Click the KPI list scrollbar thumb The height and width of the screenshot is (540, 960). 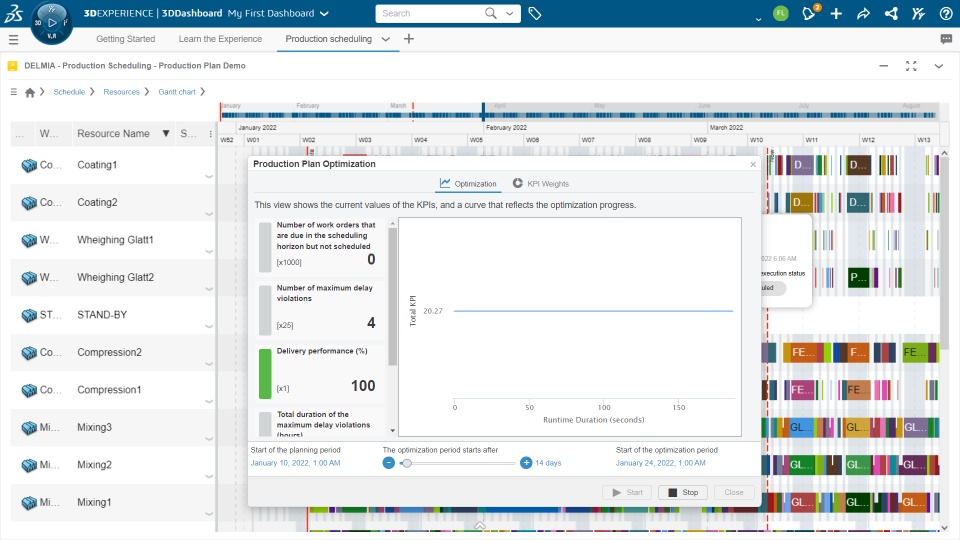tap(392, 296)
